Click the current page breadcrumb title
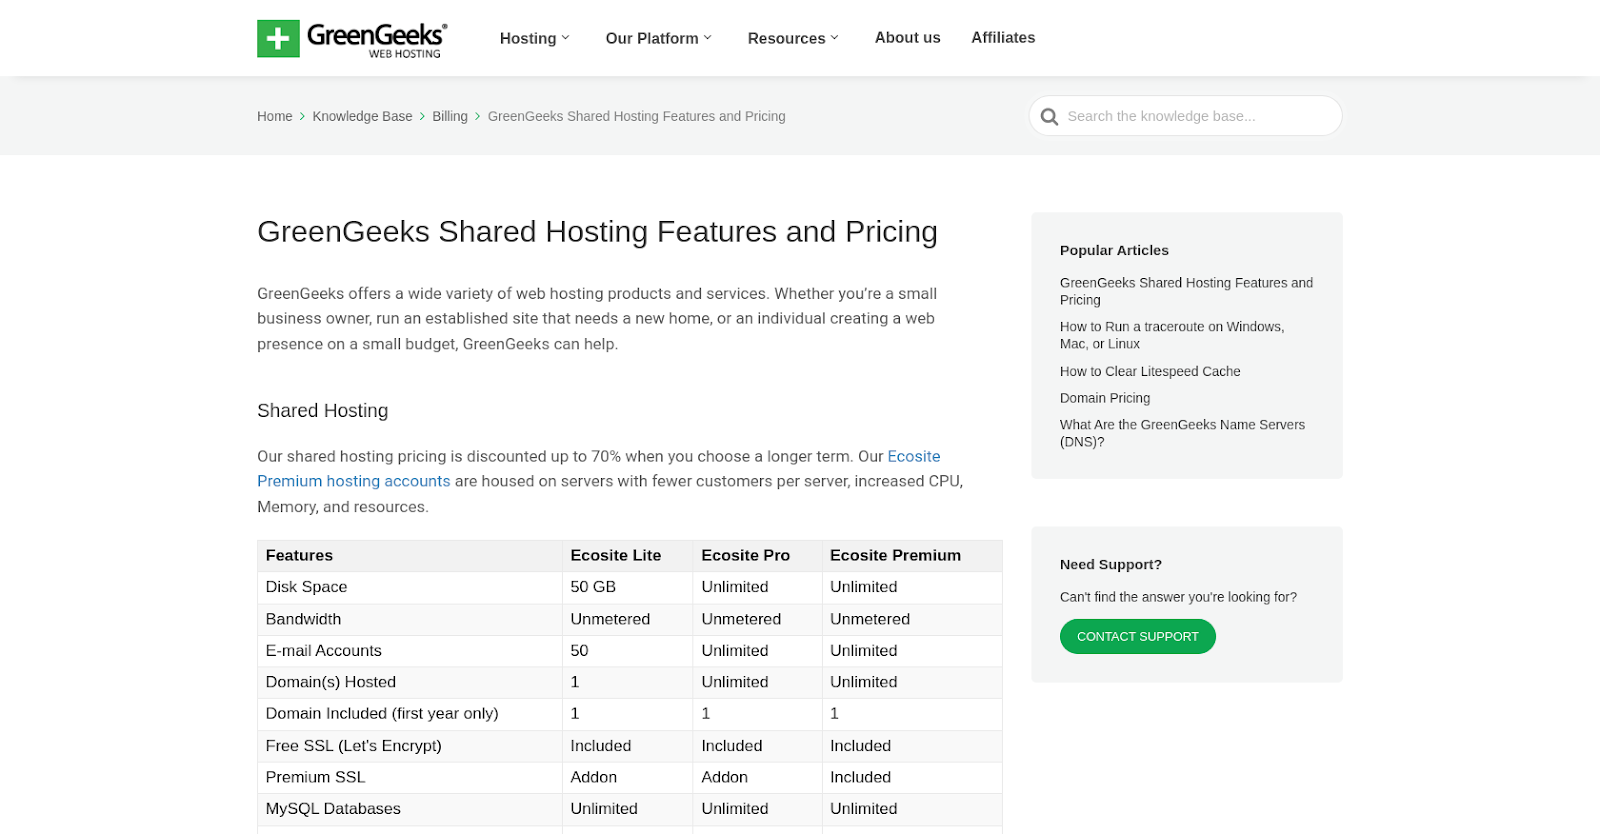 636,116
